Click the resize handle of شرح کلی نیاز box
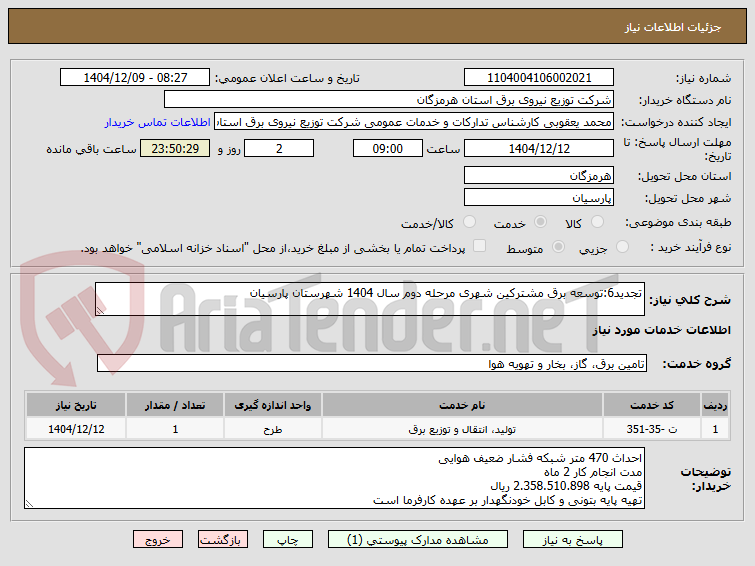Screen dimensions: 755x566 coord(100,311)
